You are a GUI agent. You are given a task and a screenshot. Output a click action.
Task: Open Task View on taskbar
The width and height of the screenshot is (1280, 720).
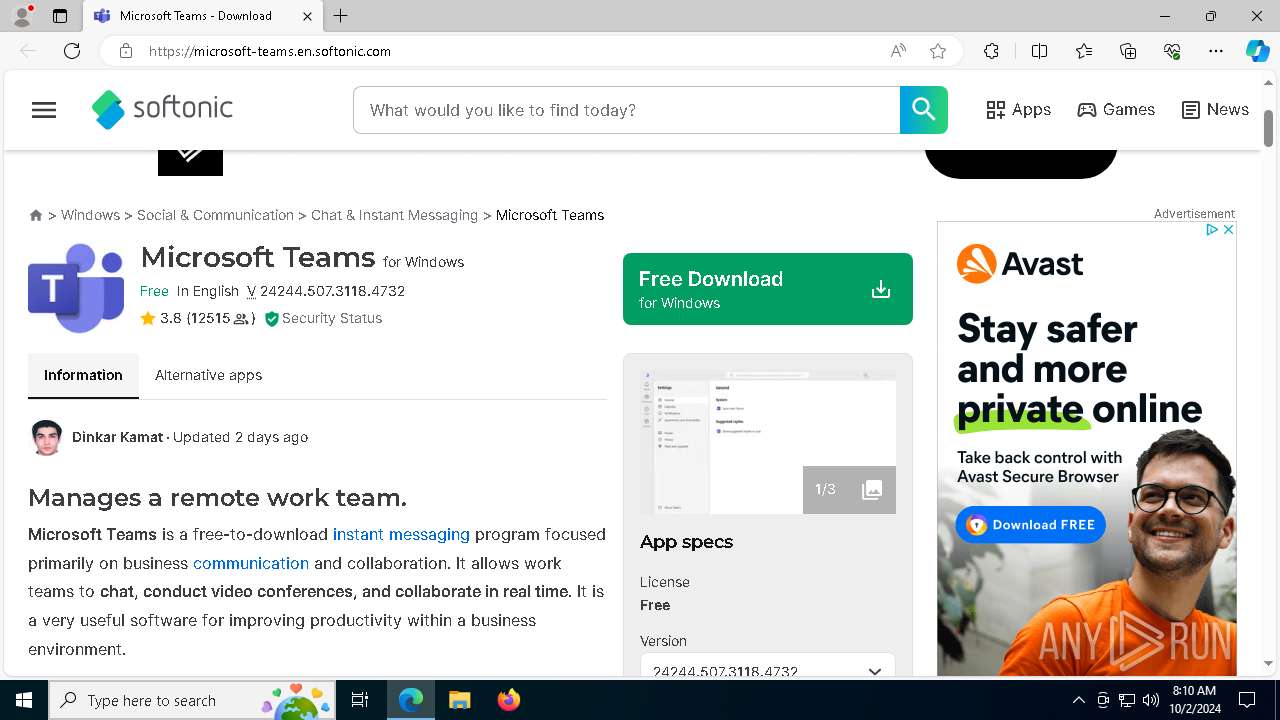[360, 700]
